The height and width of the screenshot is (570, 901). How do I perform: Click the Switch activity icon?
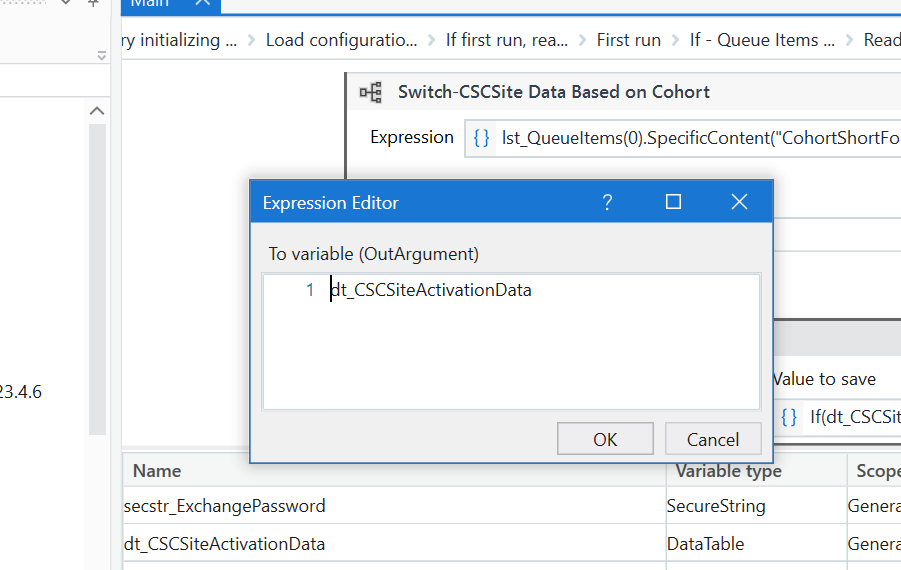point(371,92)
